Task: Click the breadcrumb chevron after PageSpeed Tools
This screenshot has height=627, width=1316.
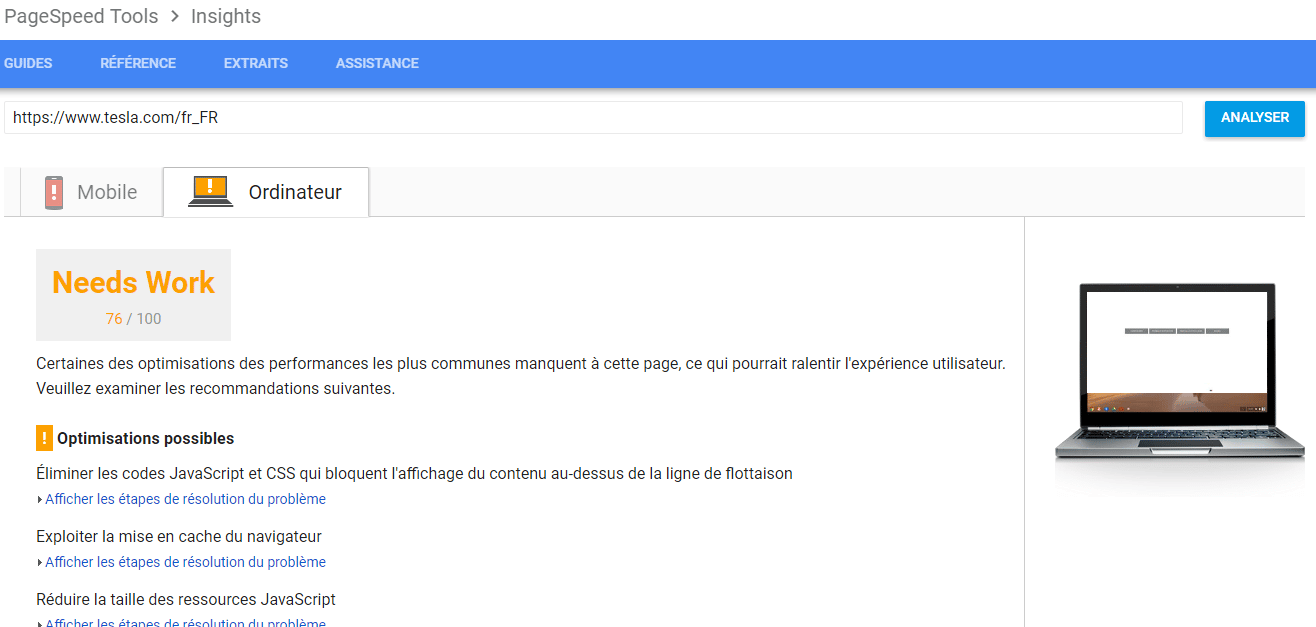Action: 175,16
